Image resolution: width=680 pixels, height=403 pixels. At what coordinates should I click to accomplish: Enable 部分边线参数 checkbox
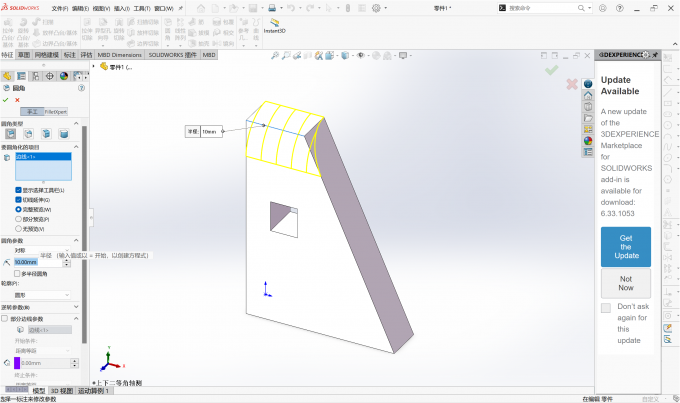point(5,318)
